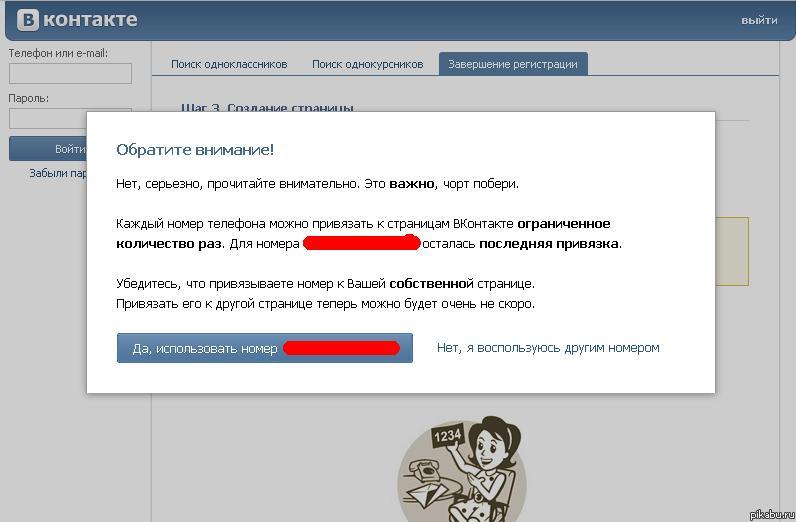Click the Обратите внимание! heading
796x522 pixels.
point(195,150)
